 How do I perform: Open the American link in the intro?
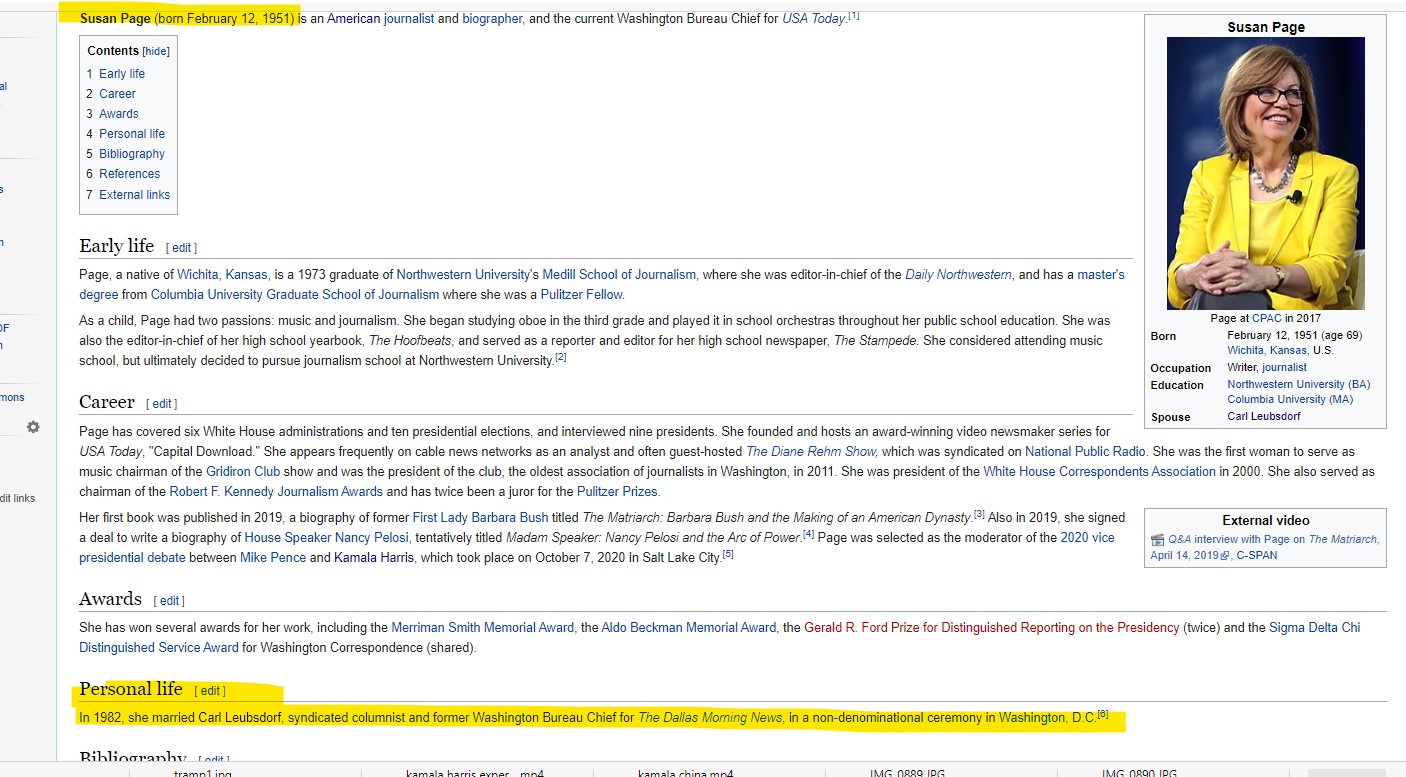pos(353,19)
